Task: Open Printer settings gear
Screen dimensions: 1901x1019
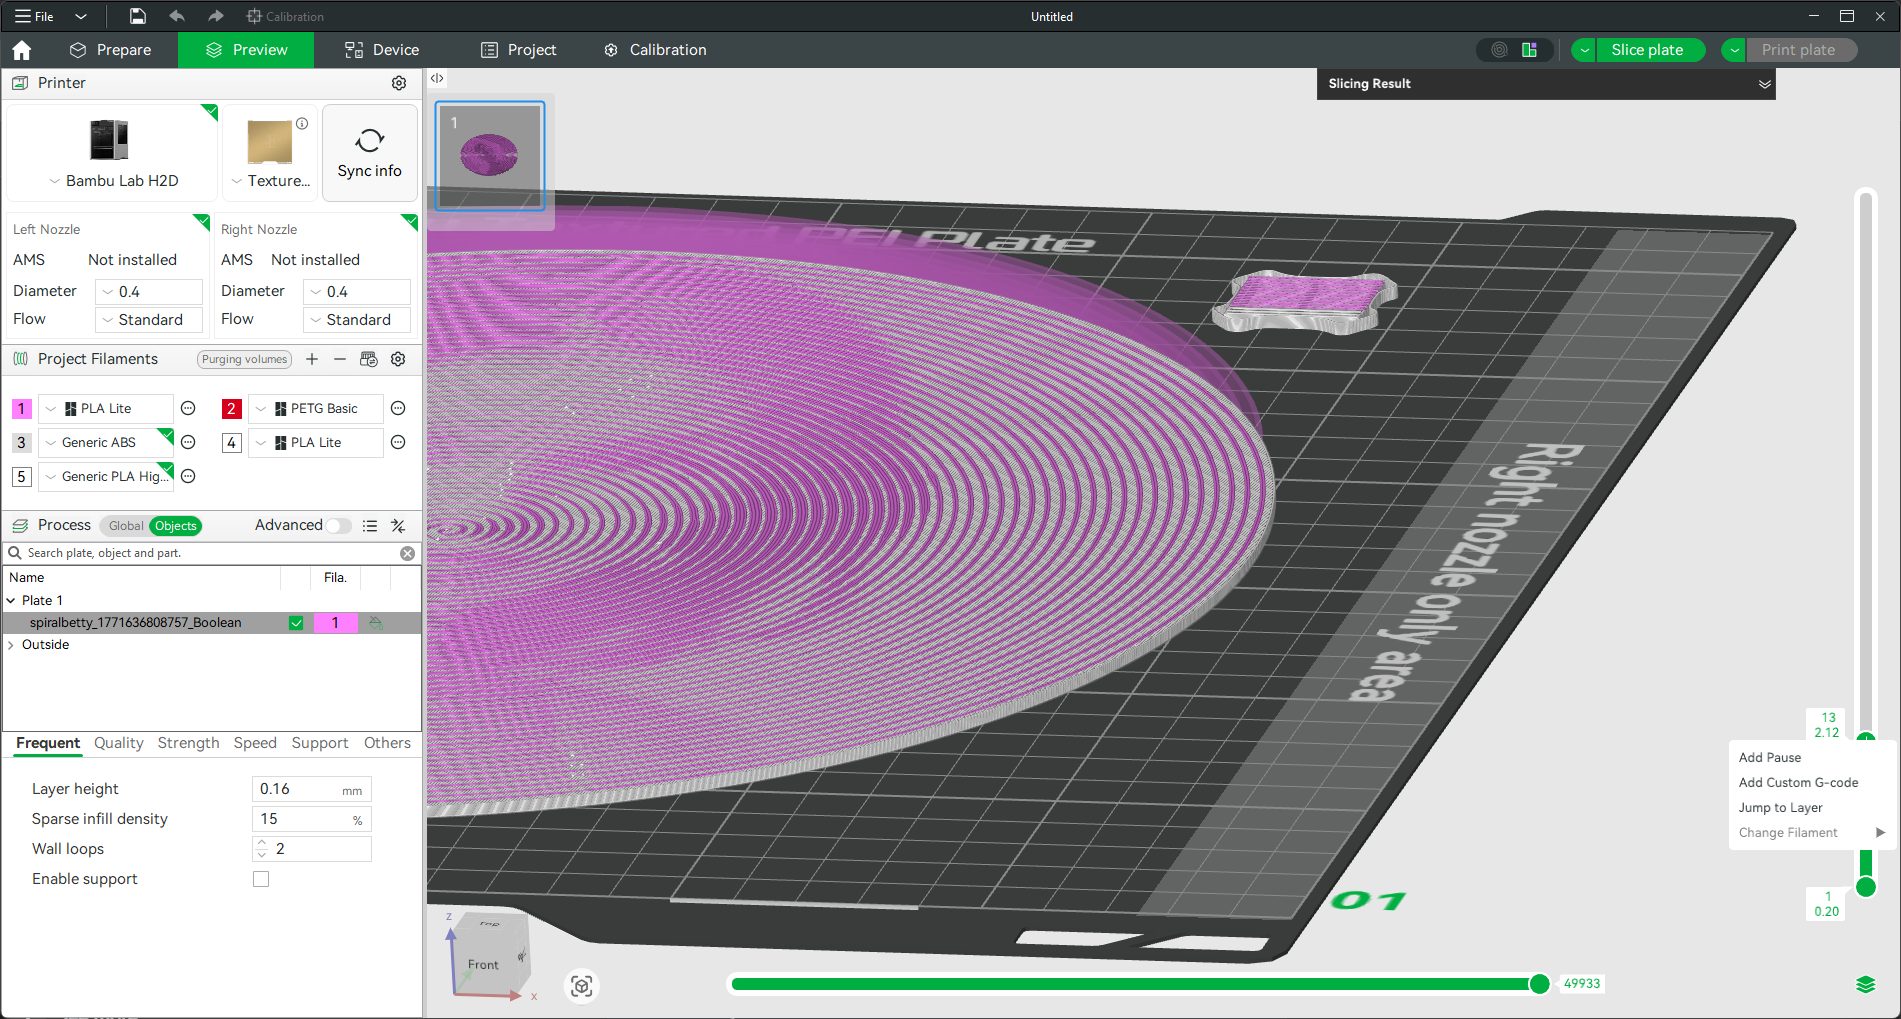Action: 398,83
